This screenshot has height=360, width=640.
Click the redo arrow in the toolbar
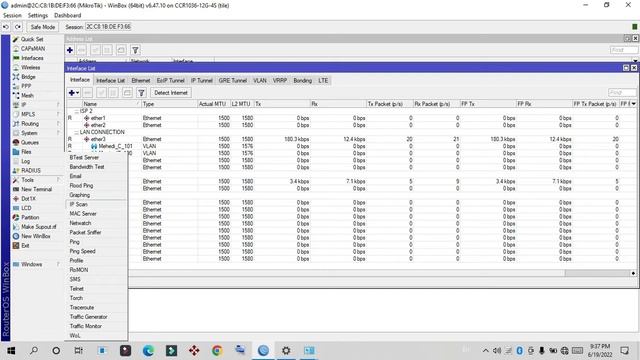[18, 27]
